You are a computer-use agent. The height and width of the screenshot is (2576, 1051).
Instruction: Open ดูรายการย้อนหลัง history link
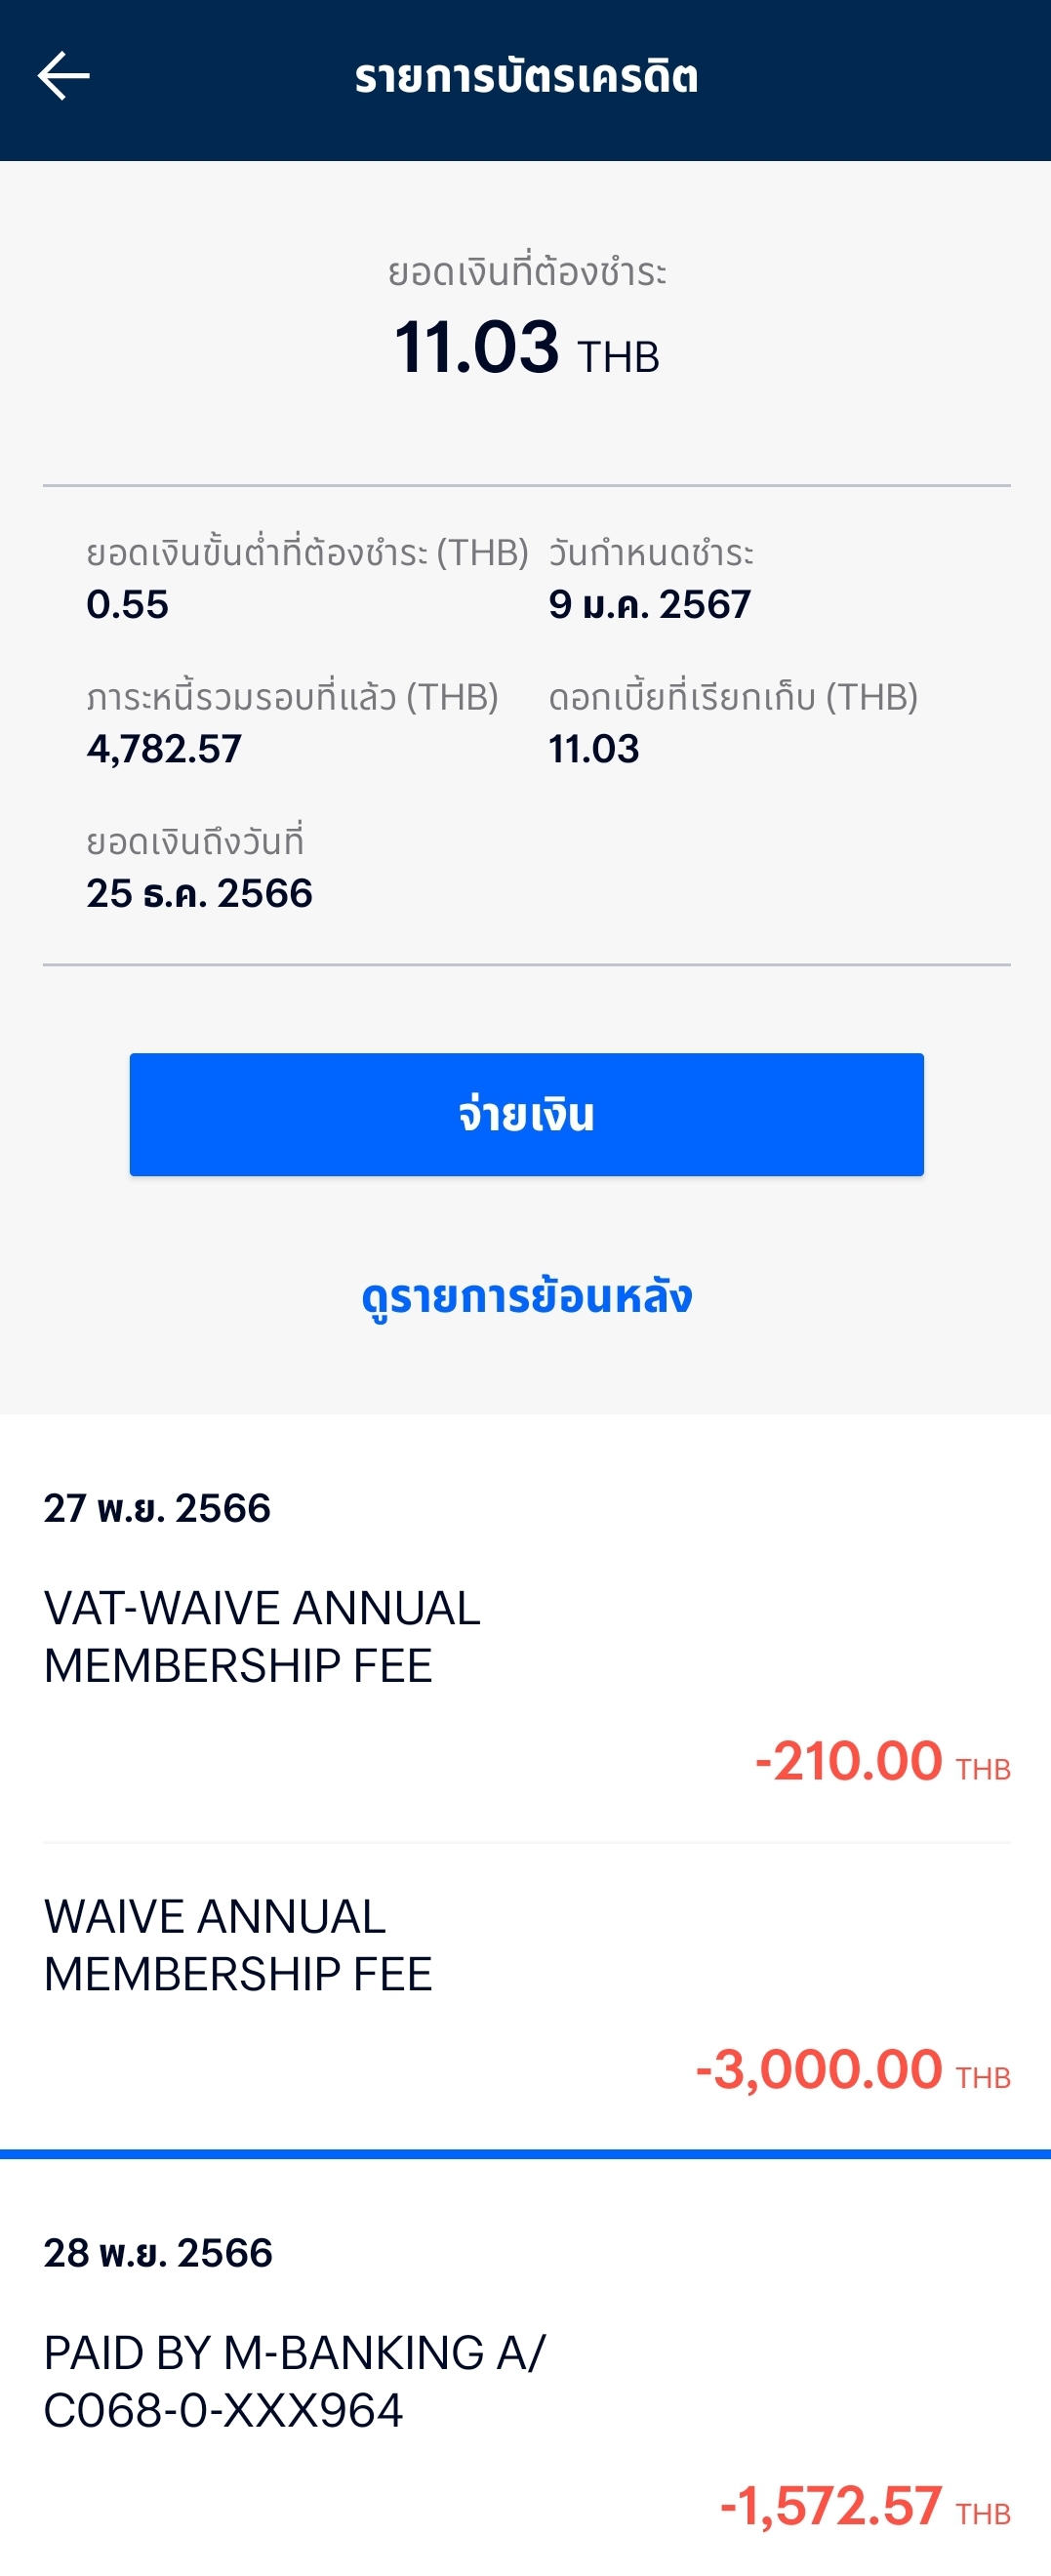pos(526,1297)
